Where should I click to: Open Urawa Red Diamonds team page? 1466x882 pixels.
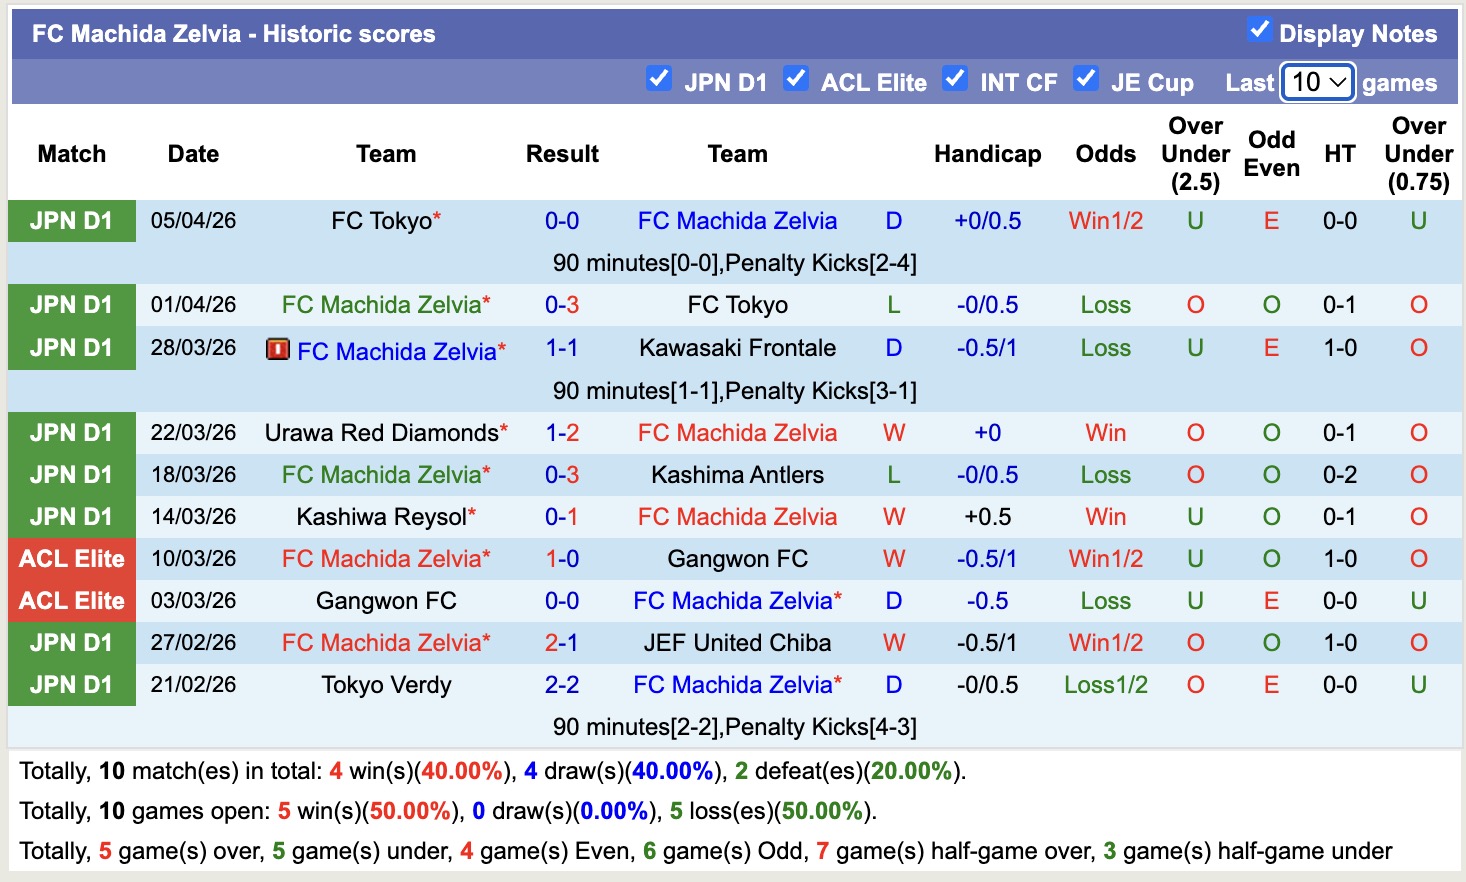pyautogui.click(x=380, y=432)
